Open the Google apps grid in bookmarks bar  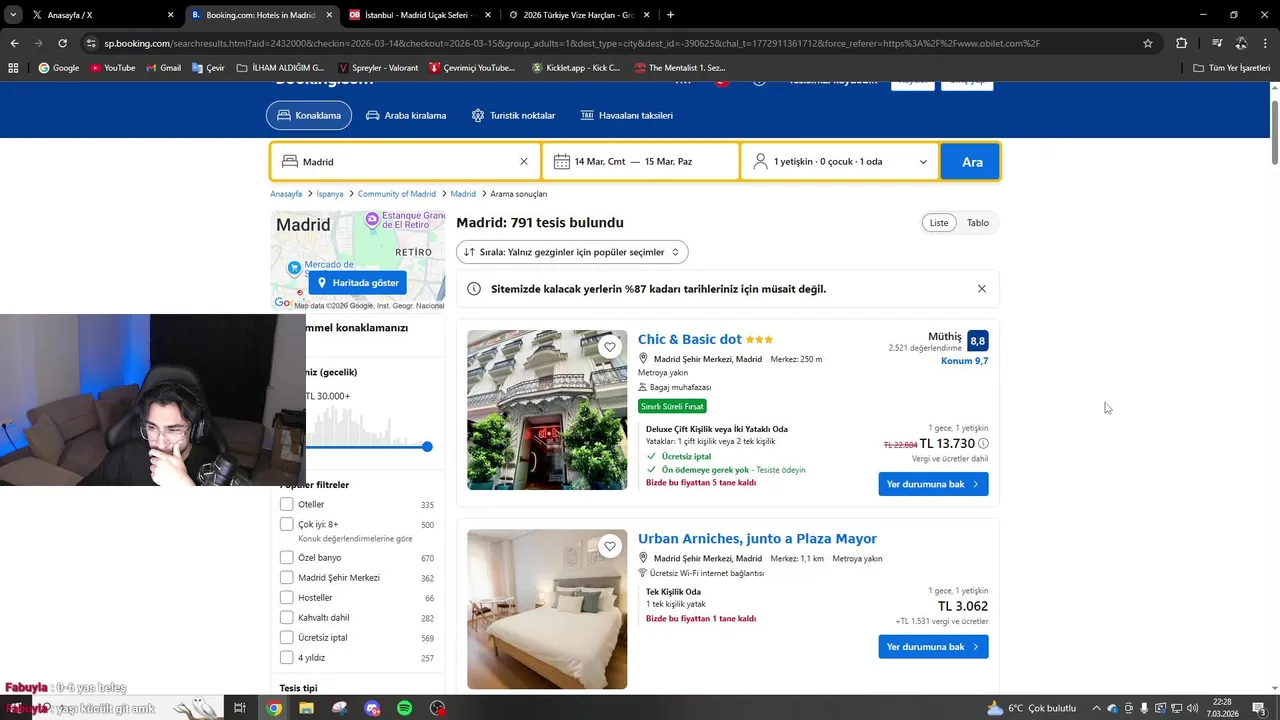pos(13,68)
